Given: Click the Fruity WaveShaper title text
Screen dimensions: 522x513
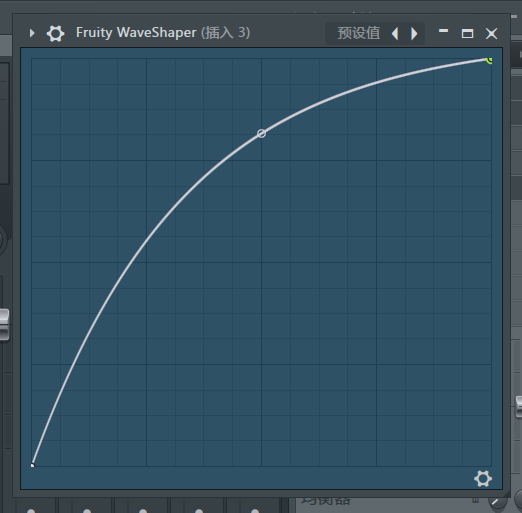Looking at the screenshot, I should tap(136, 33).
